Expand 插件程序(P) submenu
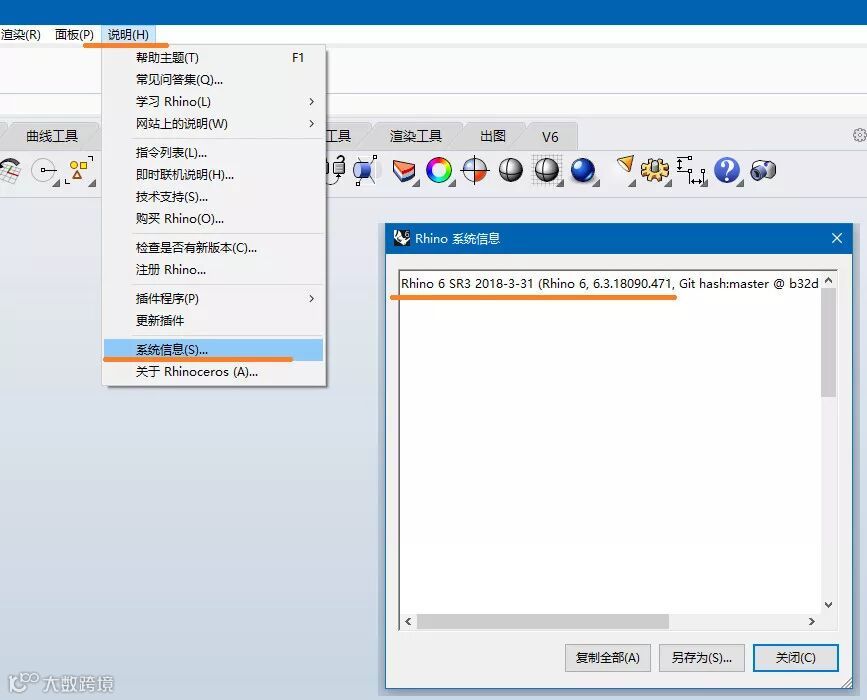 pos(214,299)
